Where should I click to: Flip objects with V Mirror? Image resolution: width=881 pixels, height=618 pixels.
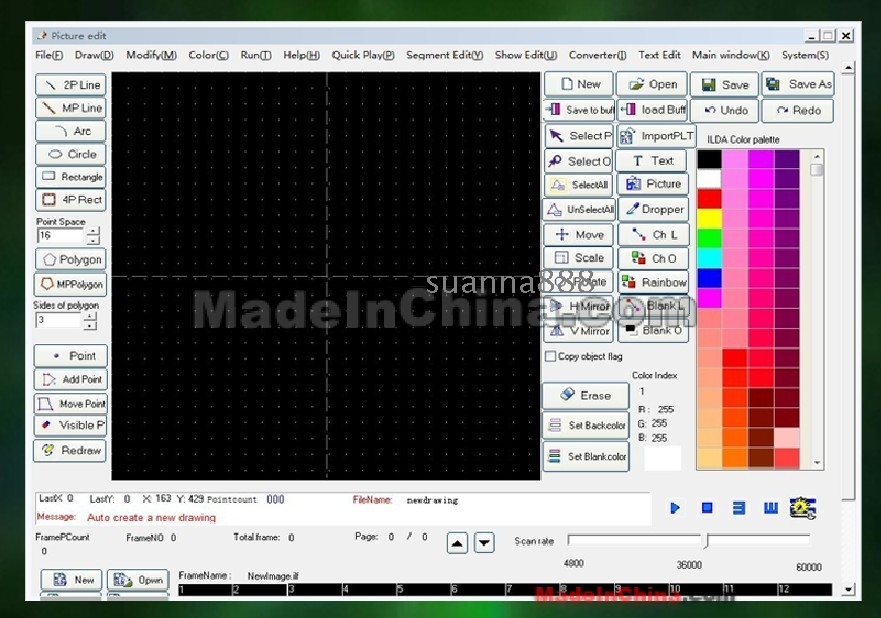coord(579,331)
